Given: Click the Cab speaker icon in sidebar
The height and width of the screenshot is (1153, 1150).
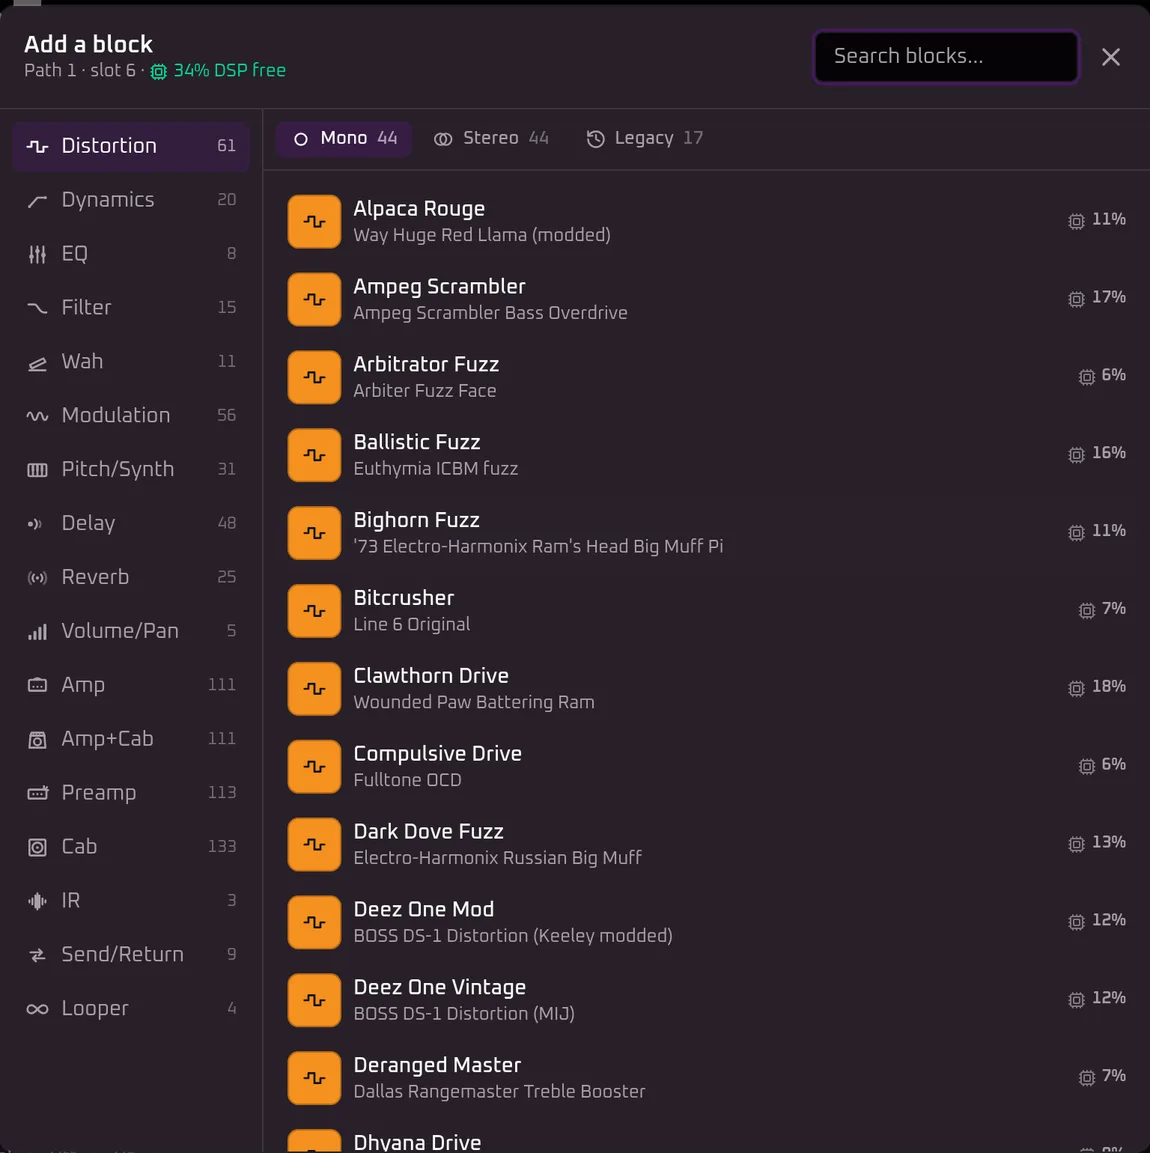Looking at the screenshot, I should (37, 847).
